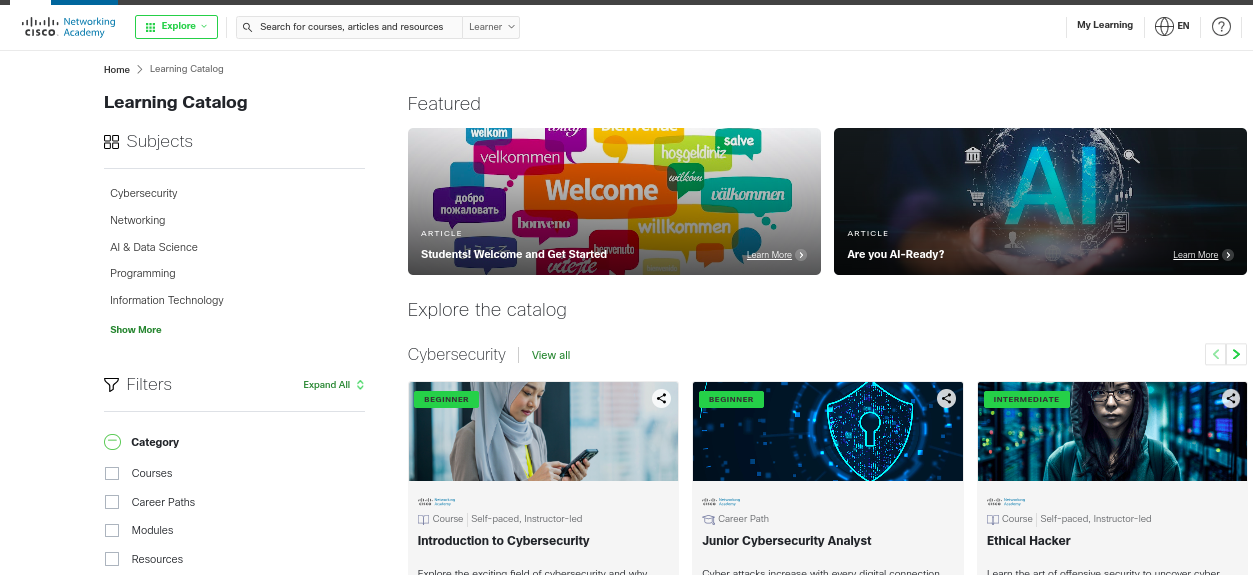Select the Networking subject

pyautogui.click(x=138, y=220)
